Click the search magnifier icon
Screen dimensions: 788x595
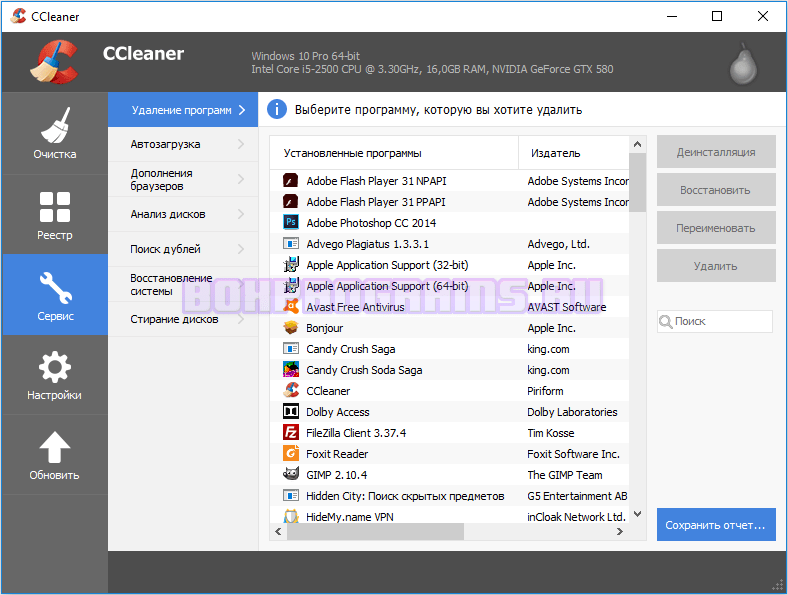coord(665,322)
